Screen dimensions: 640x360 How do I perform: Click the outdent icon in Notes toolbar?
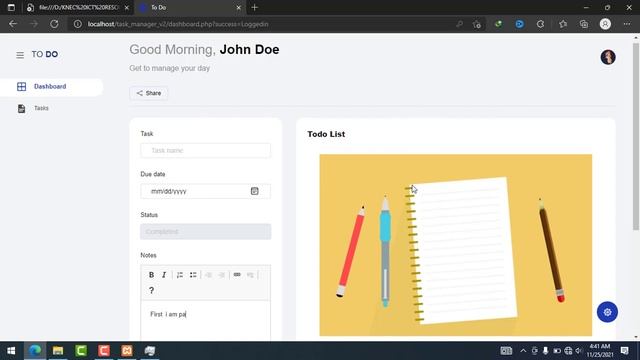pos(209,275)
